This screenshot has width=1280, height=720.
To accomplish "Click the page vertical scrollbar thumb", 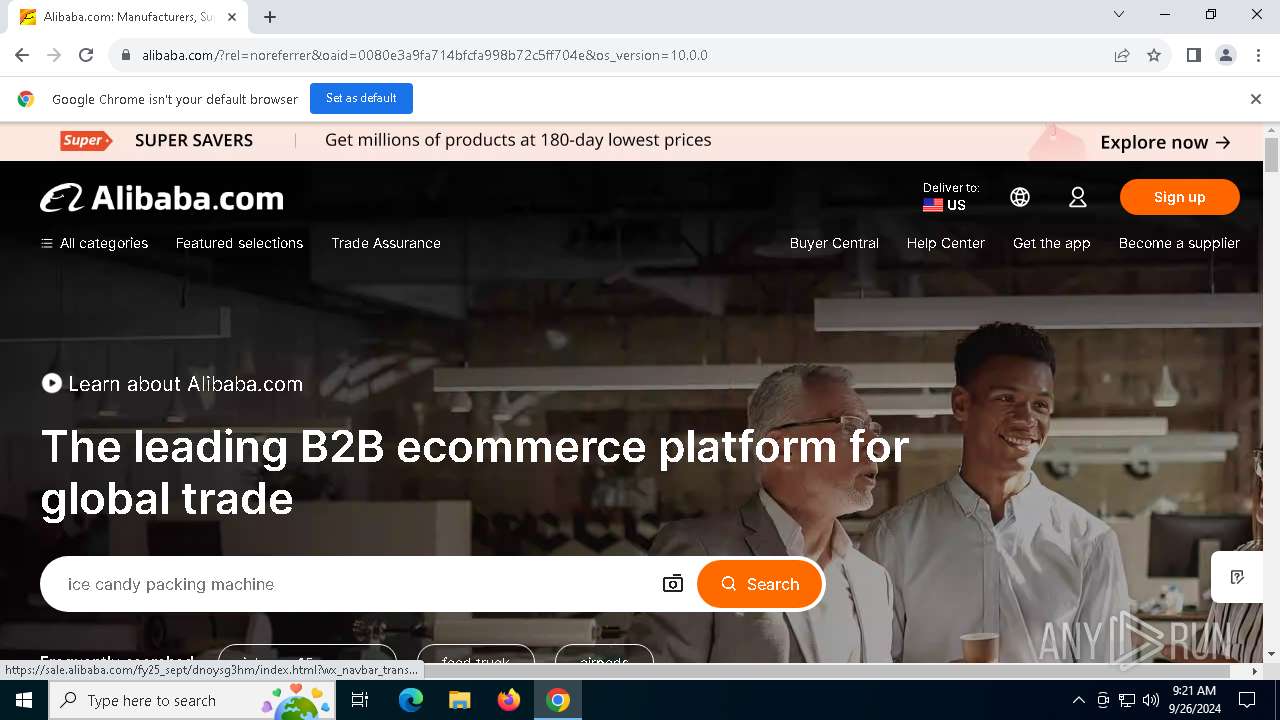I will coord(1271,155).
